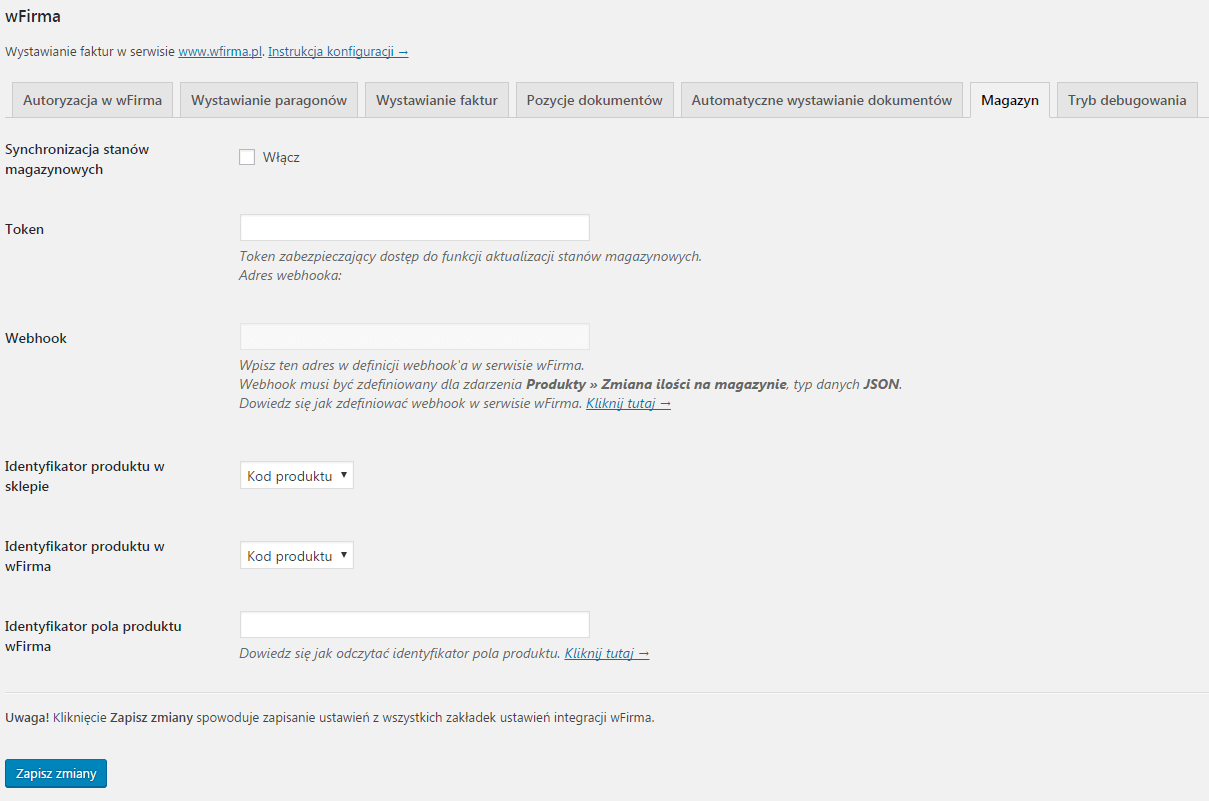The image size is (1209, 801).
Task: Select the Magazyn tab
Action: click(x=1010, y=100)
